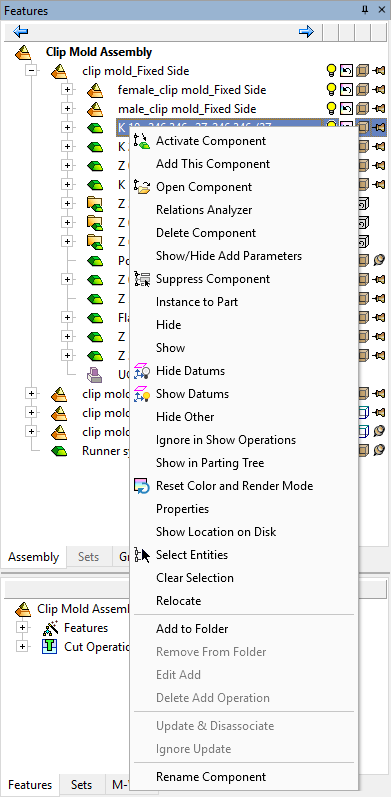Click pin icon on Features panel header
This screenshot has height=797, width=391.
pos(365,10)
